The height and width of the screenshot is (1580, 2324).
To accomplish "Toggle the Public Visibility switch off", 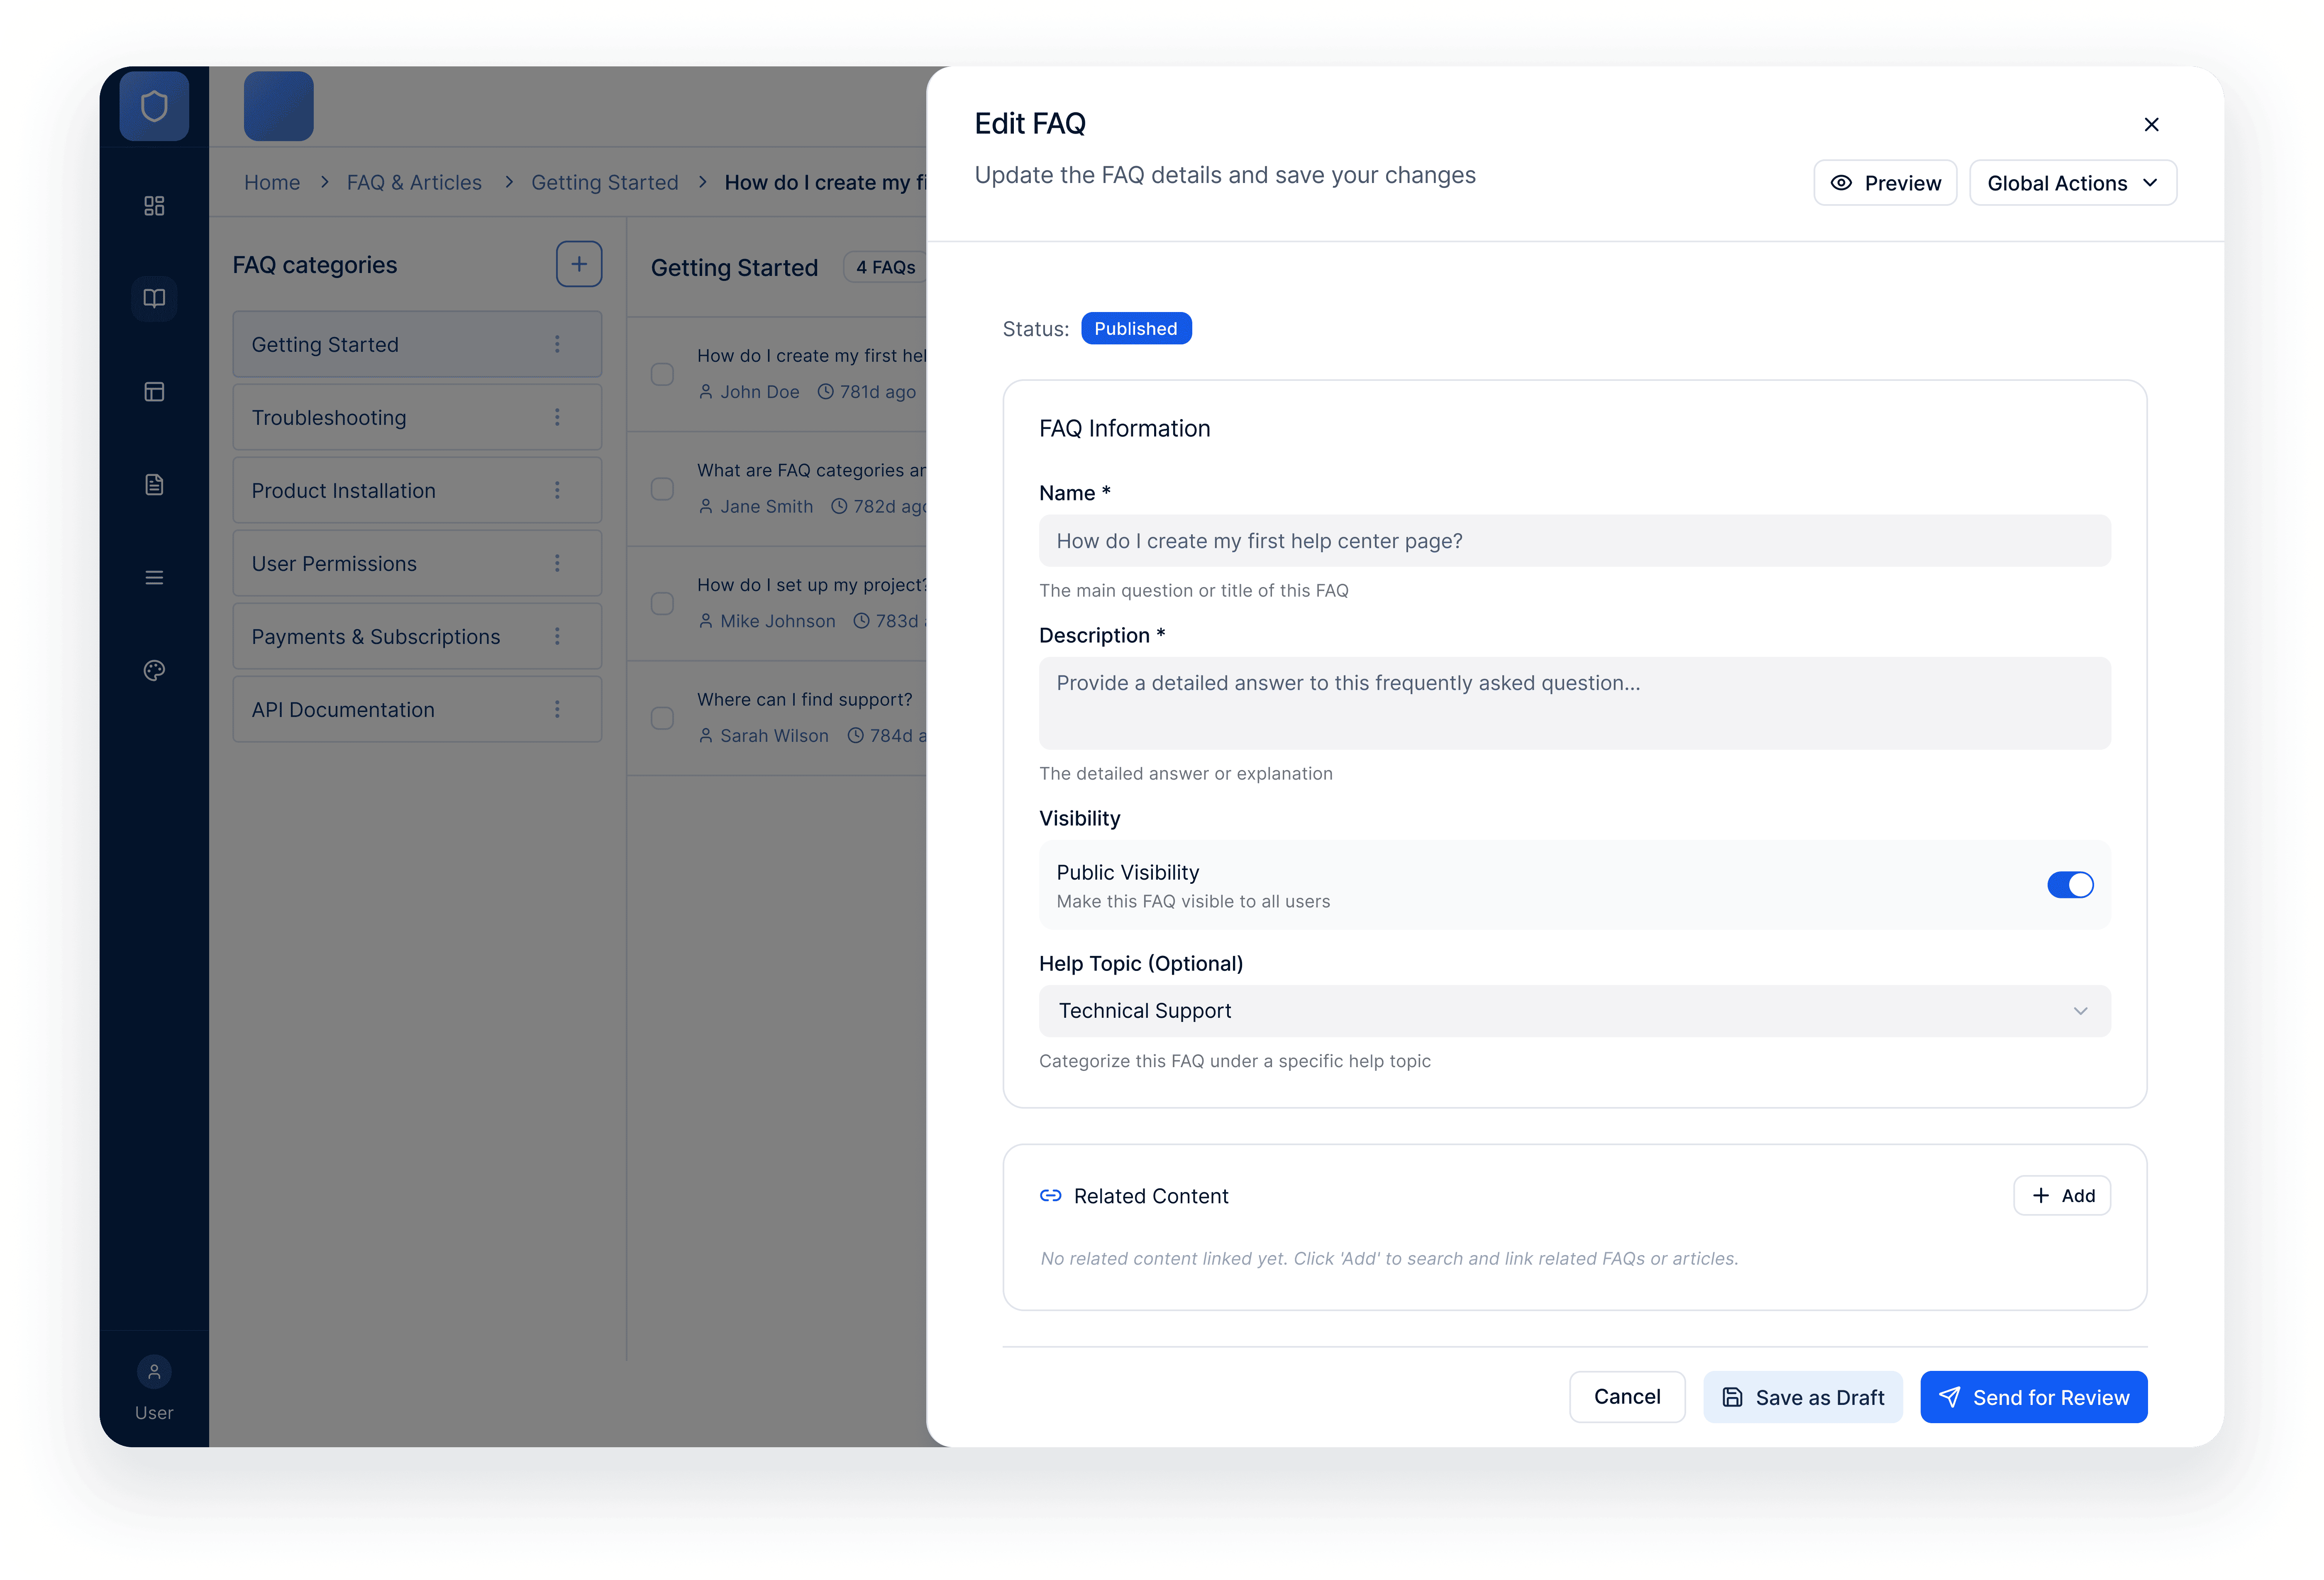I will [2069, 885].
